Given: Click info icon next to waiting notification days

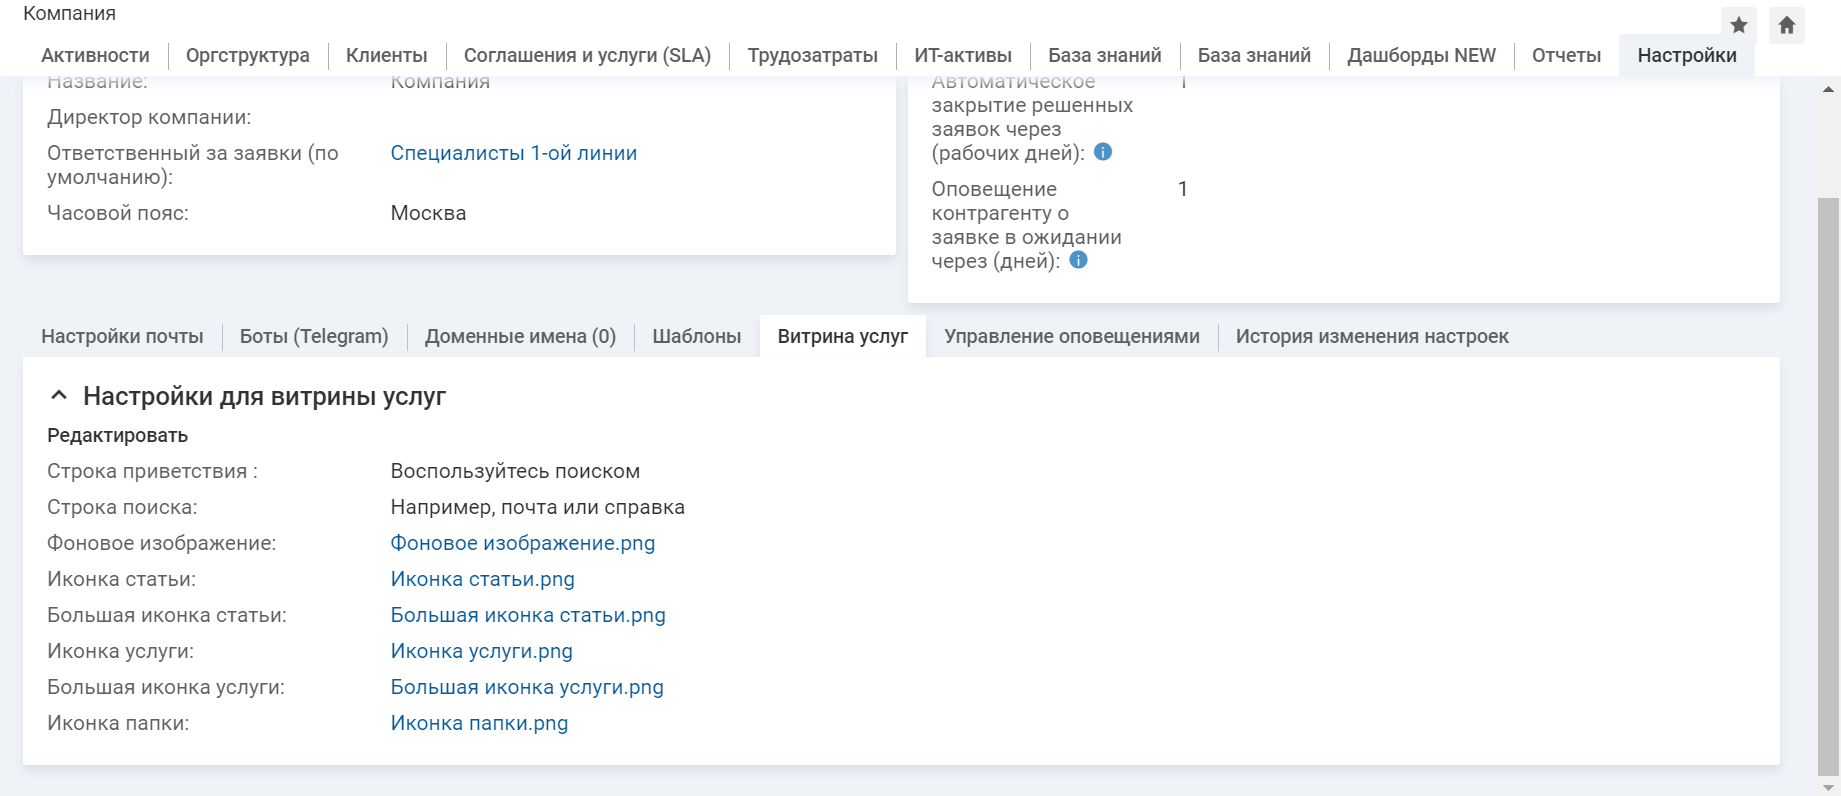Looking at the screenshot, I should (1078, 260).
